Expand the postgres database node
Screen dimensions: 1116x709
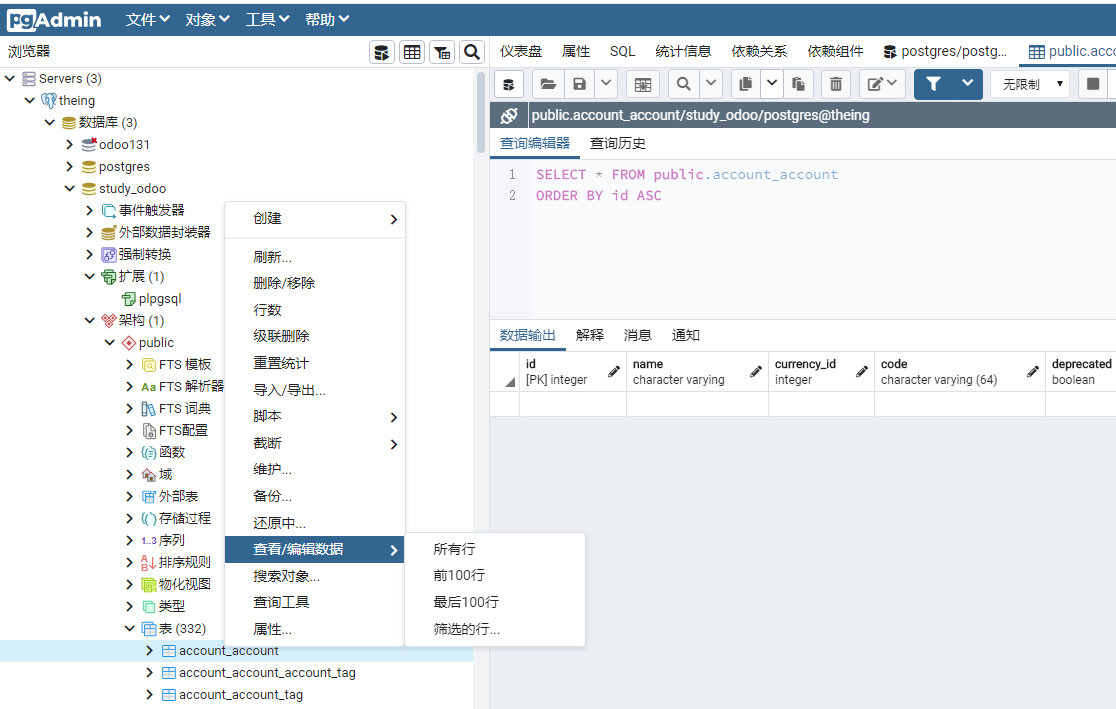click(70, 167)
